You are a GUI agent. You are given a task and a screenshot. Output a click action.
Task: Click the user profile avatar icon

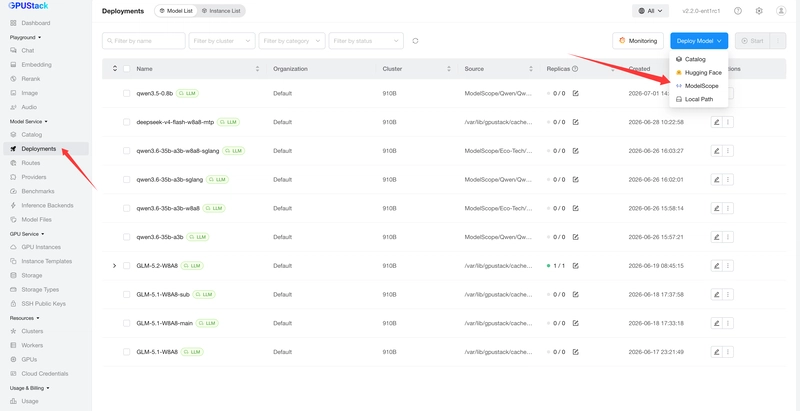(x=781, y=11)
